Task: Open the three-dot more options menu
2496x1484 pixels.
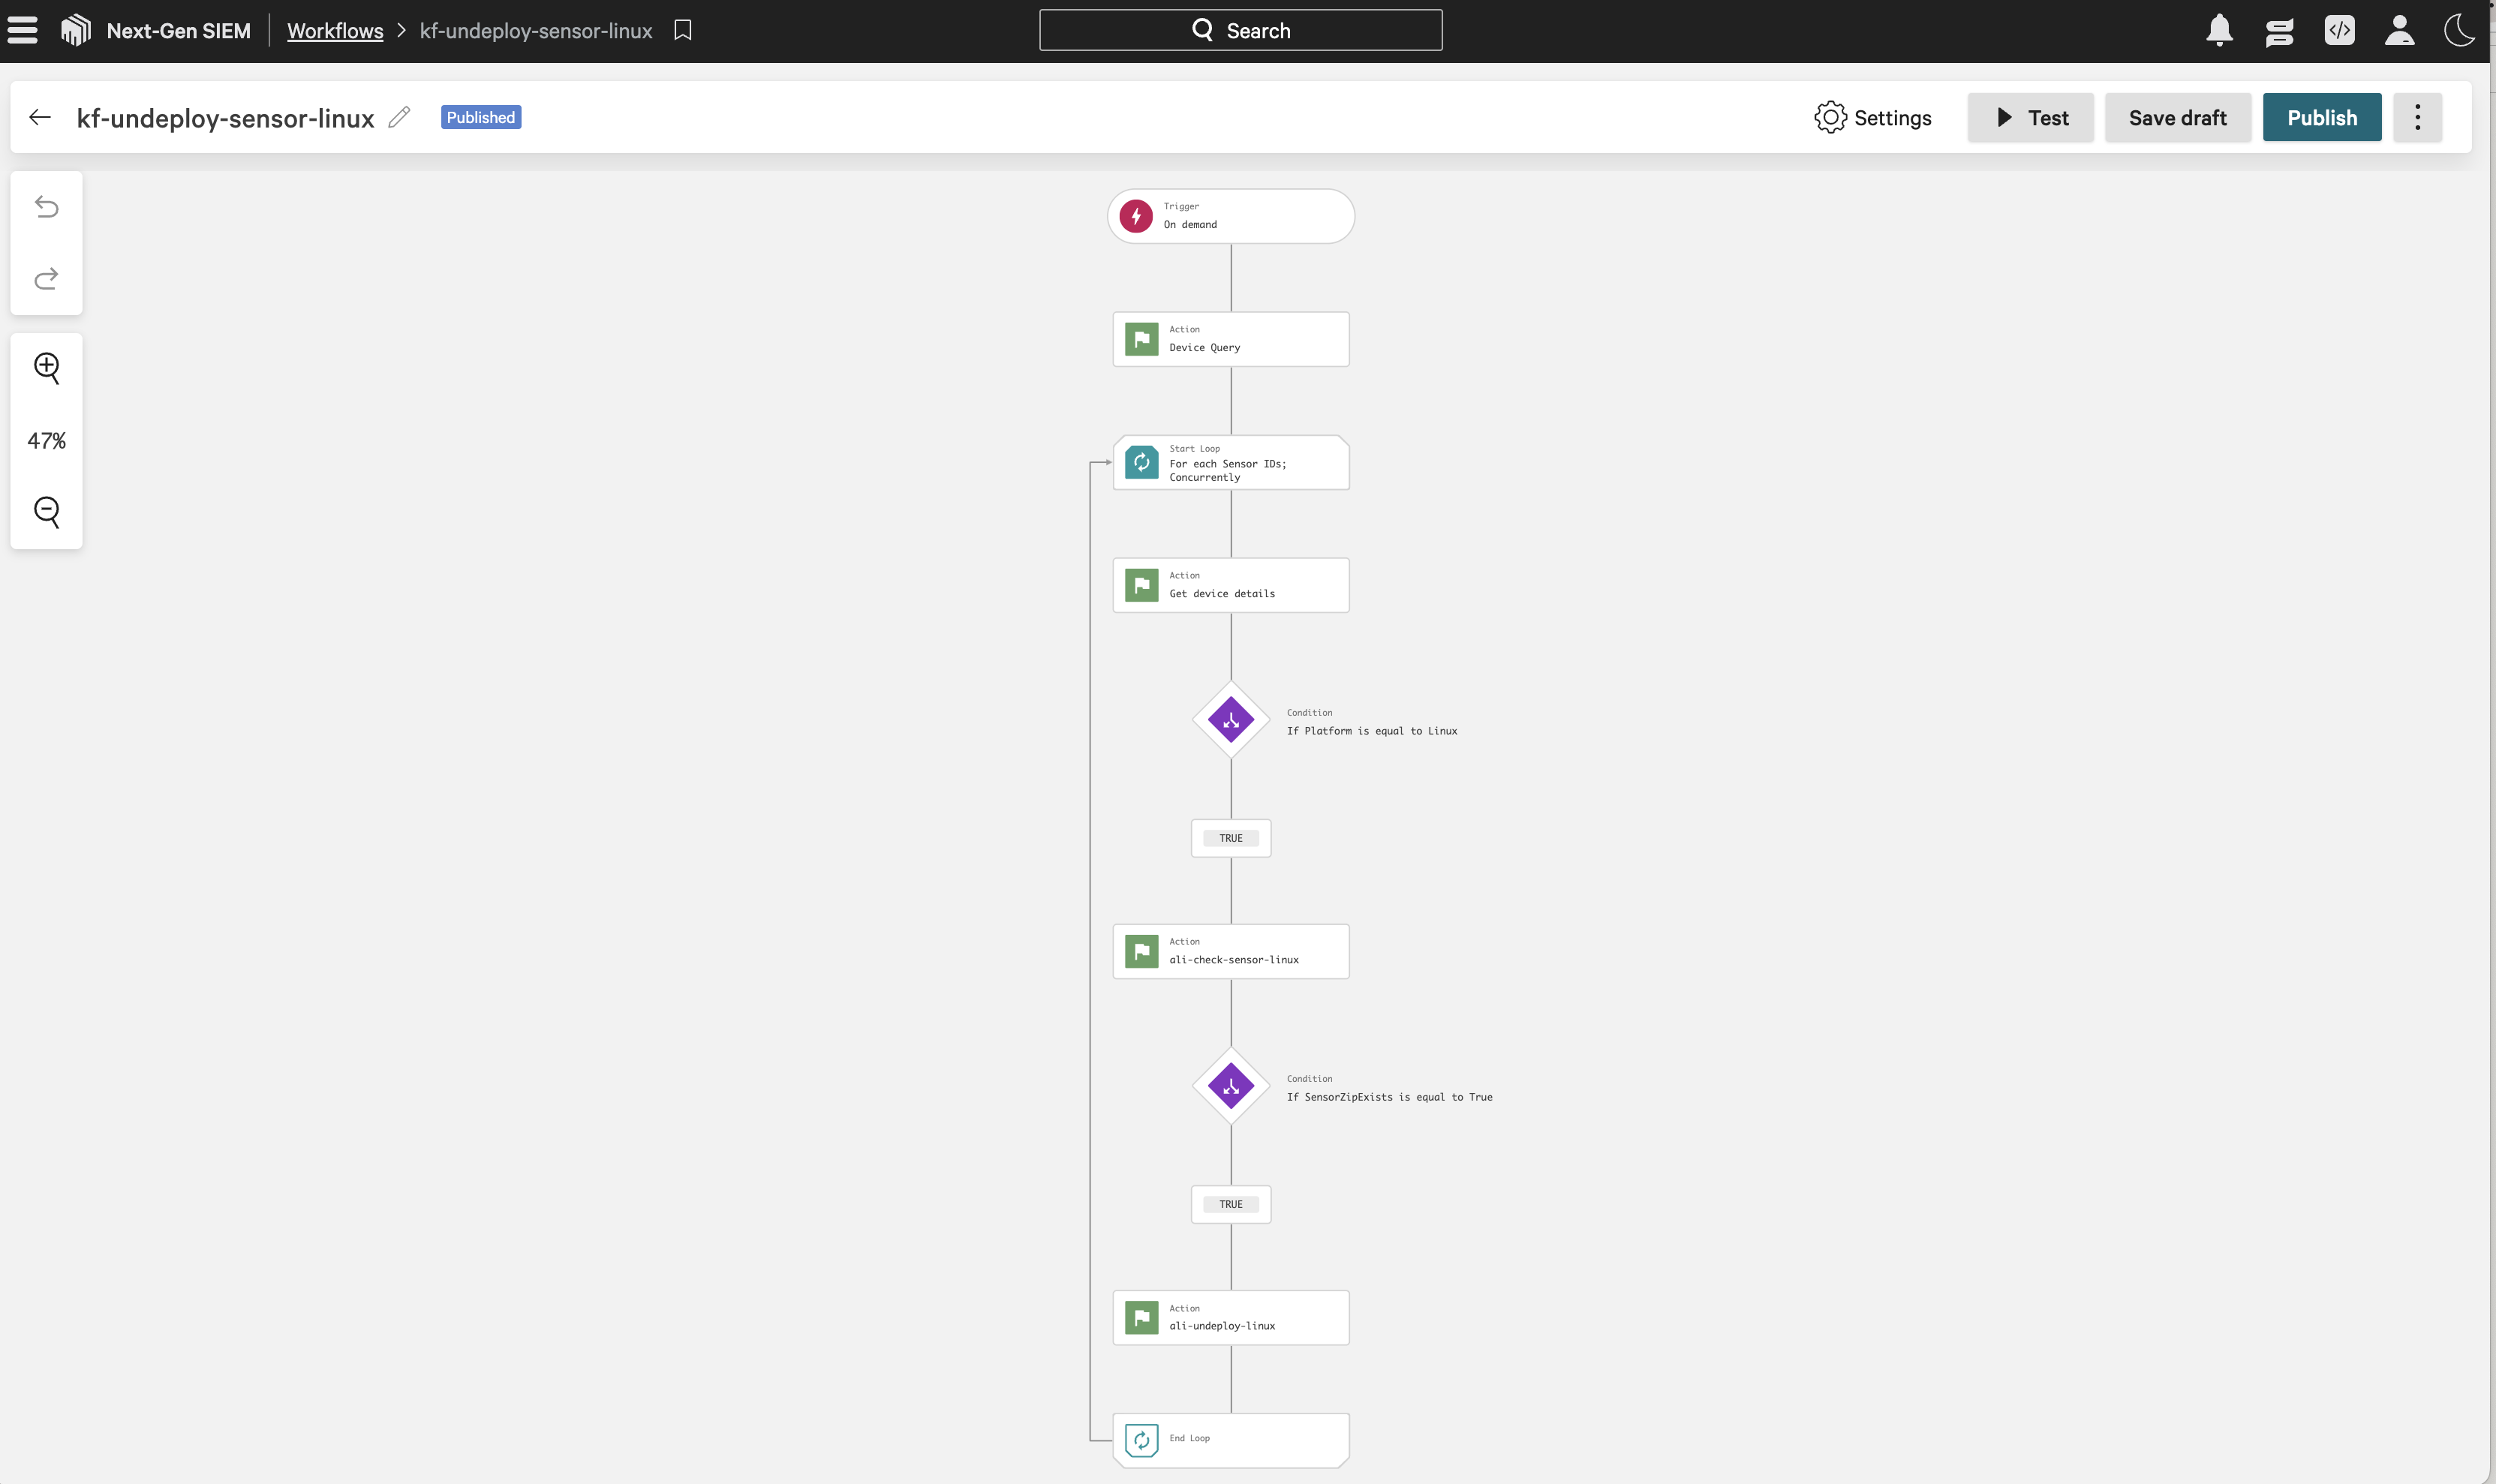Action: [x=2417, y=118]
